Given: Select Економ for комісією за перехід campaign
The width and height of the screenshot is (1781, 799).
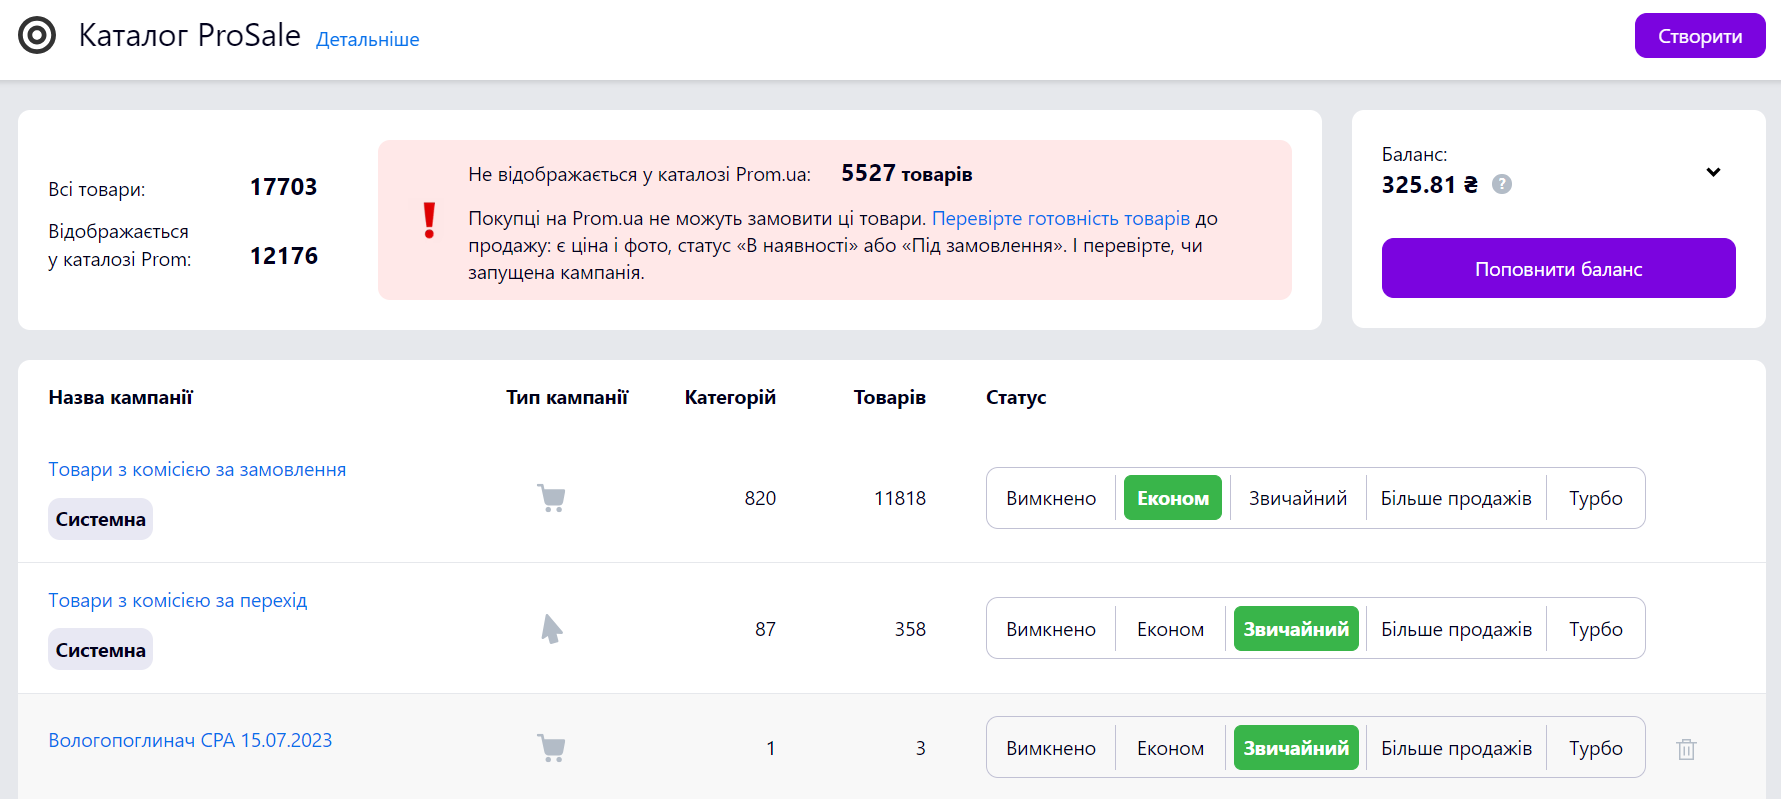Looking at the screenshot, I should (1170, 629).
